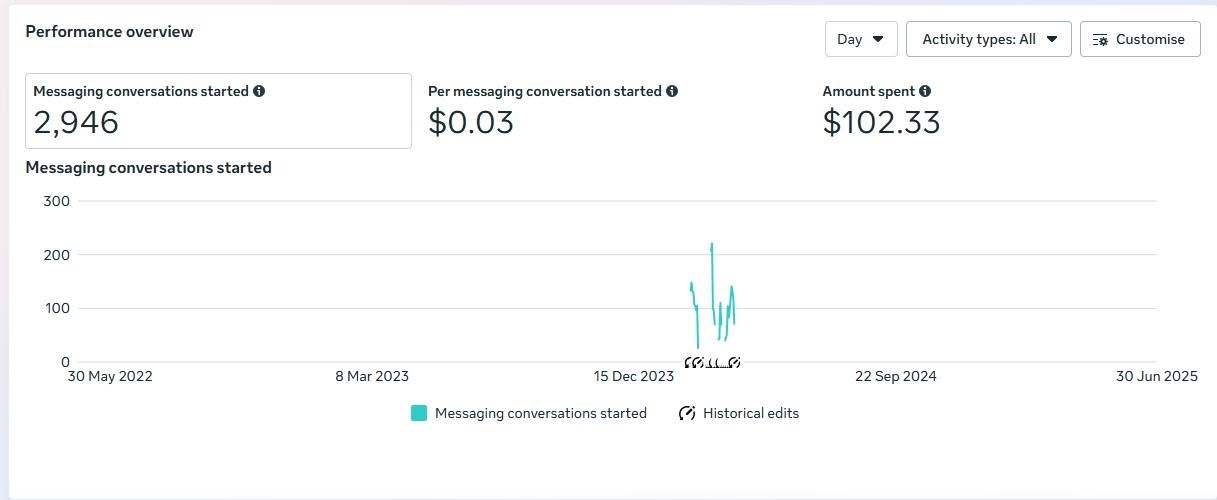Show info tooltip for Amount spent
The width and height of the screenshot is (1217, 500).
925,91
